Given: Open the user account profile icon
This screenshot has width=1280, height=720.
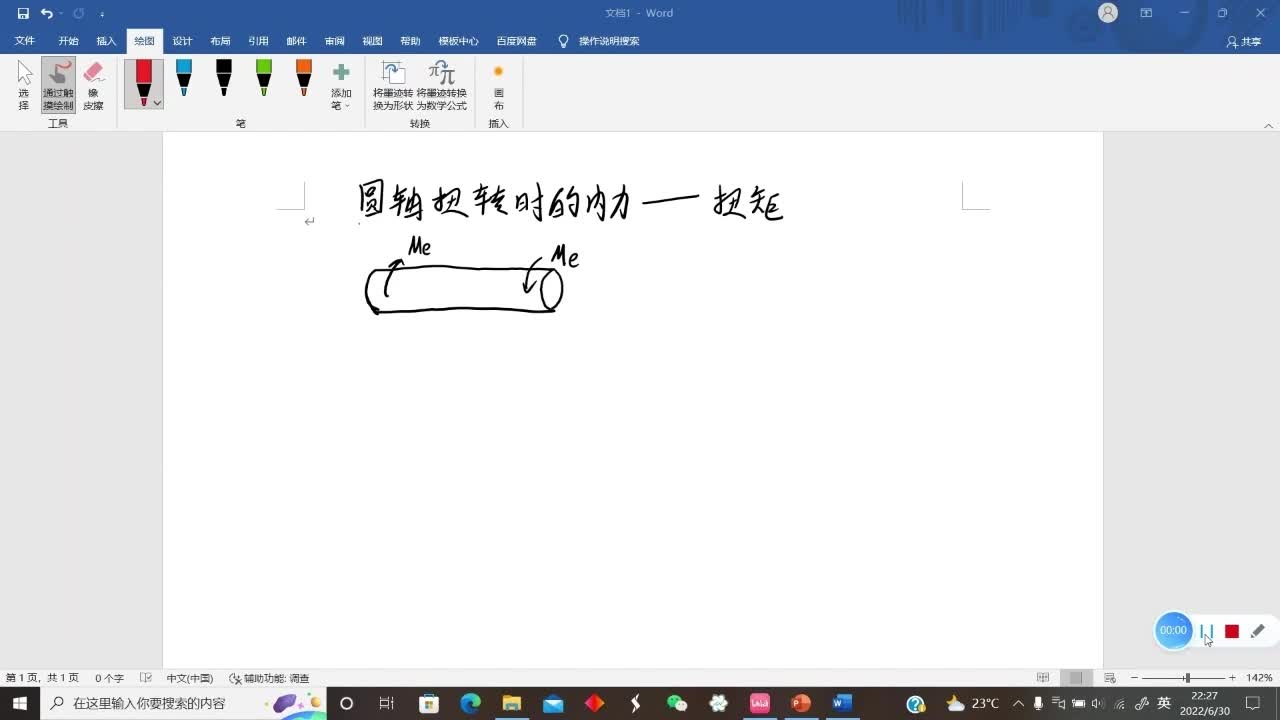Looking at the screenshot, I should pos(1108,13).
